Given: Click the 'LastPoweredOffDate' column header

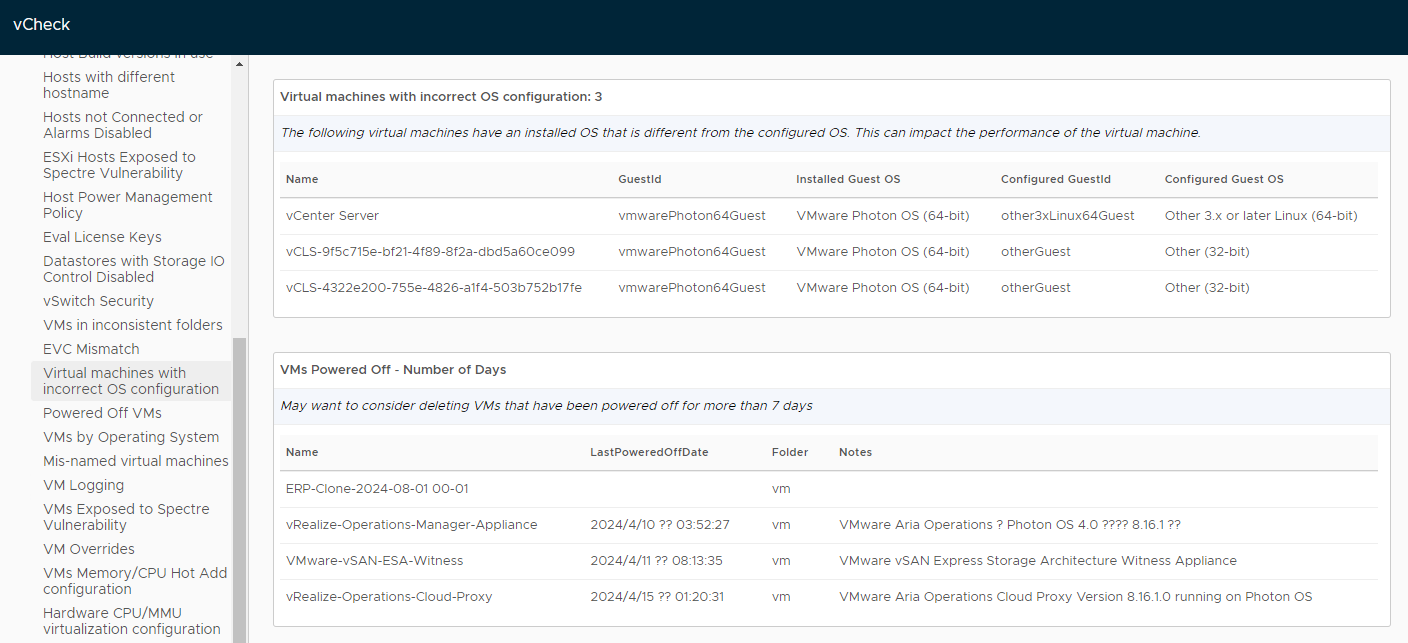Looking at the screenshot, I should point(649,452).
